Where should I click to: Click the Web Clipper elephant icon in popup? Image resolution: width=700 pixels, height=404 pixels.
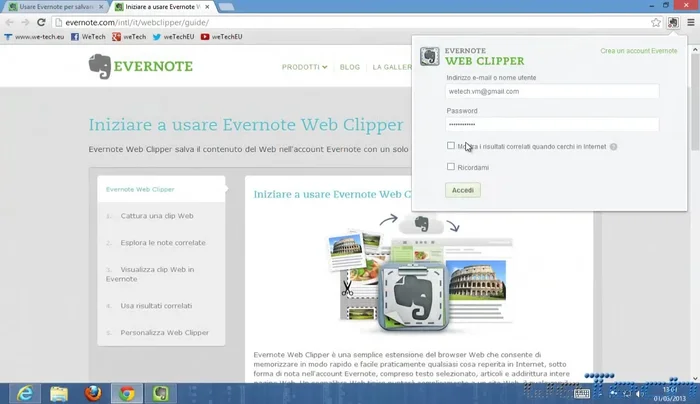pos(429,56)
